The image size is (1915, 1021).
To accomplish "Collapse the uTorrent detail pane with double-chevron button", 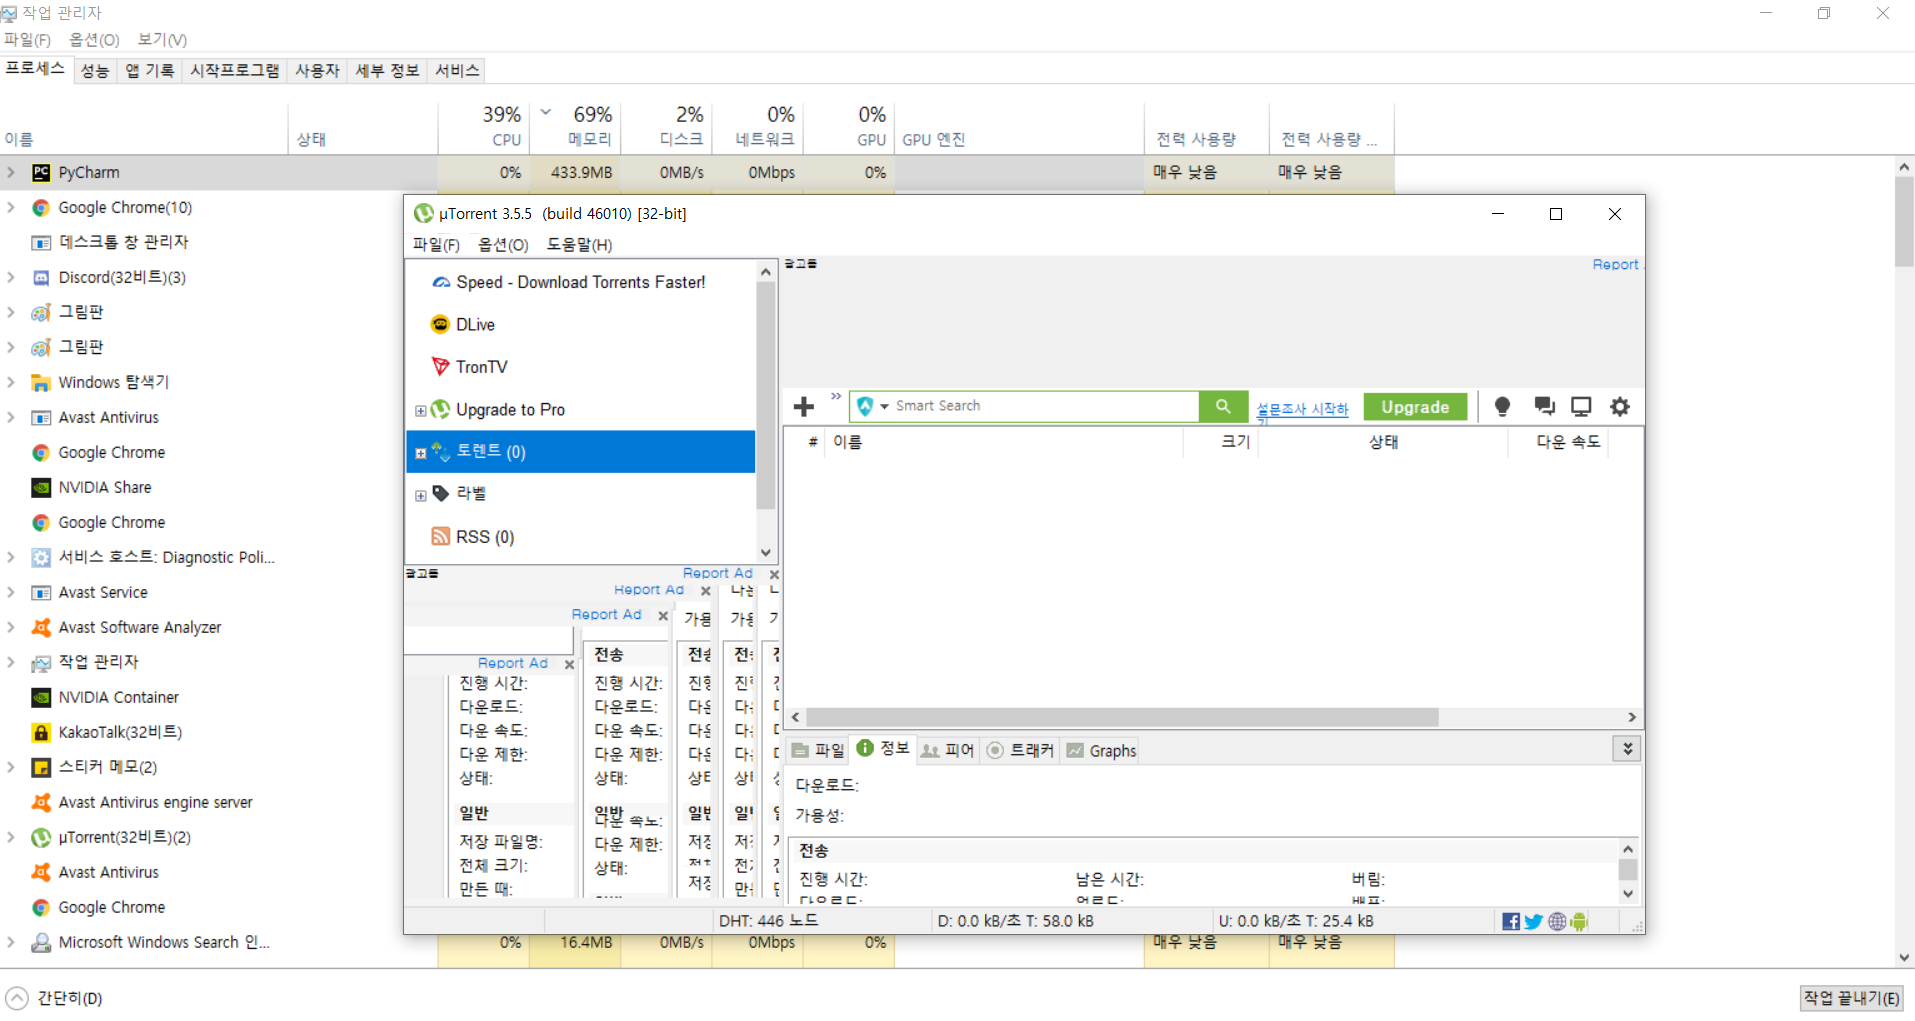I will 1627,748.
